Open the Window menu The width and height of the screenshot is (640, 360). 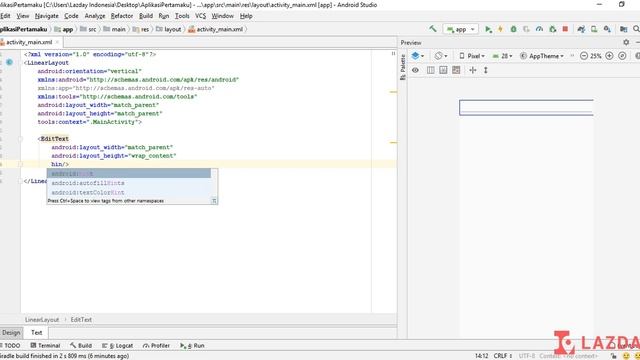222,16
